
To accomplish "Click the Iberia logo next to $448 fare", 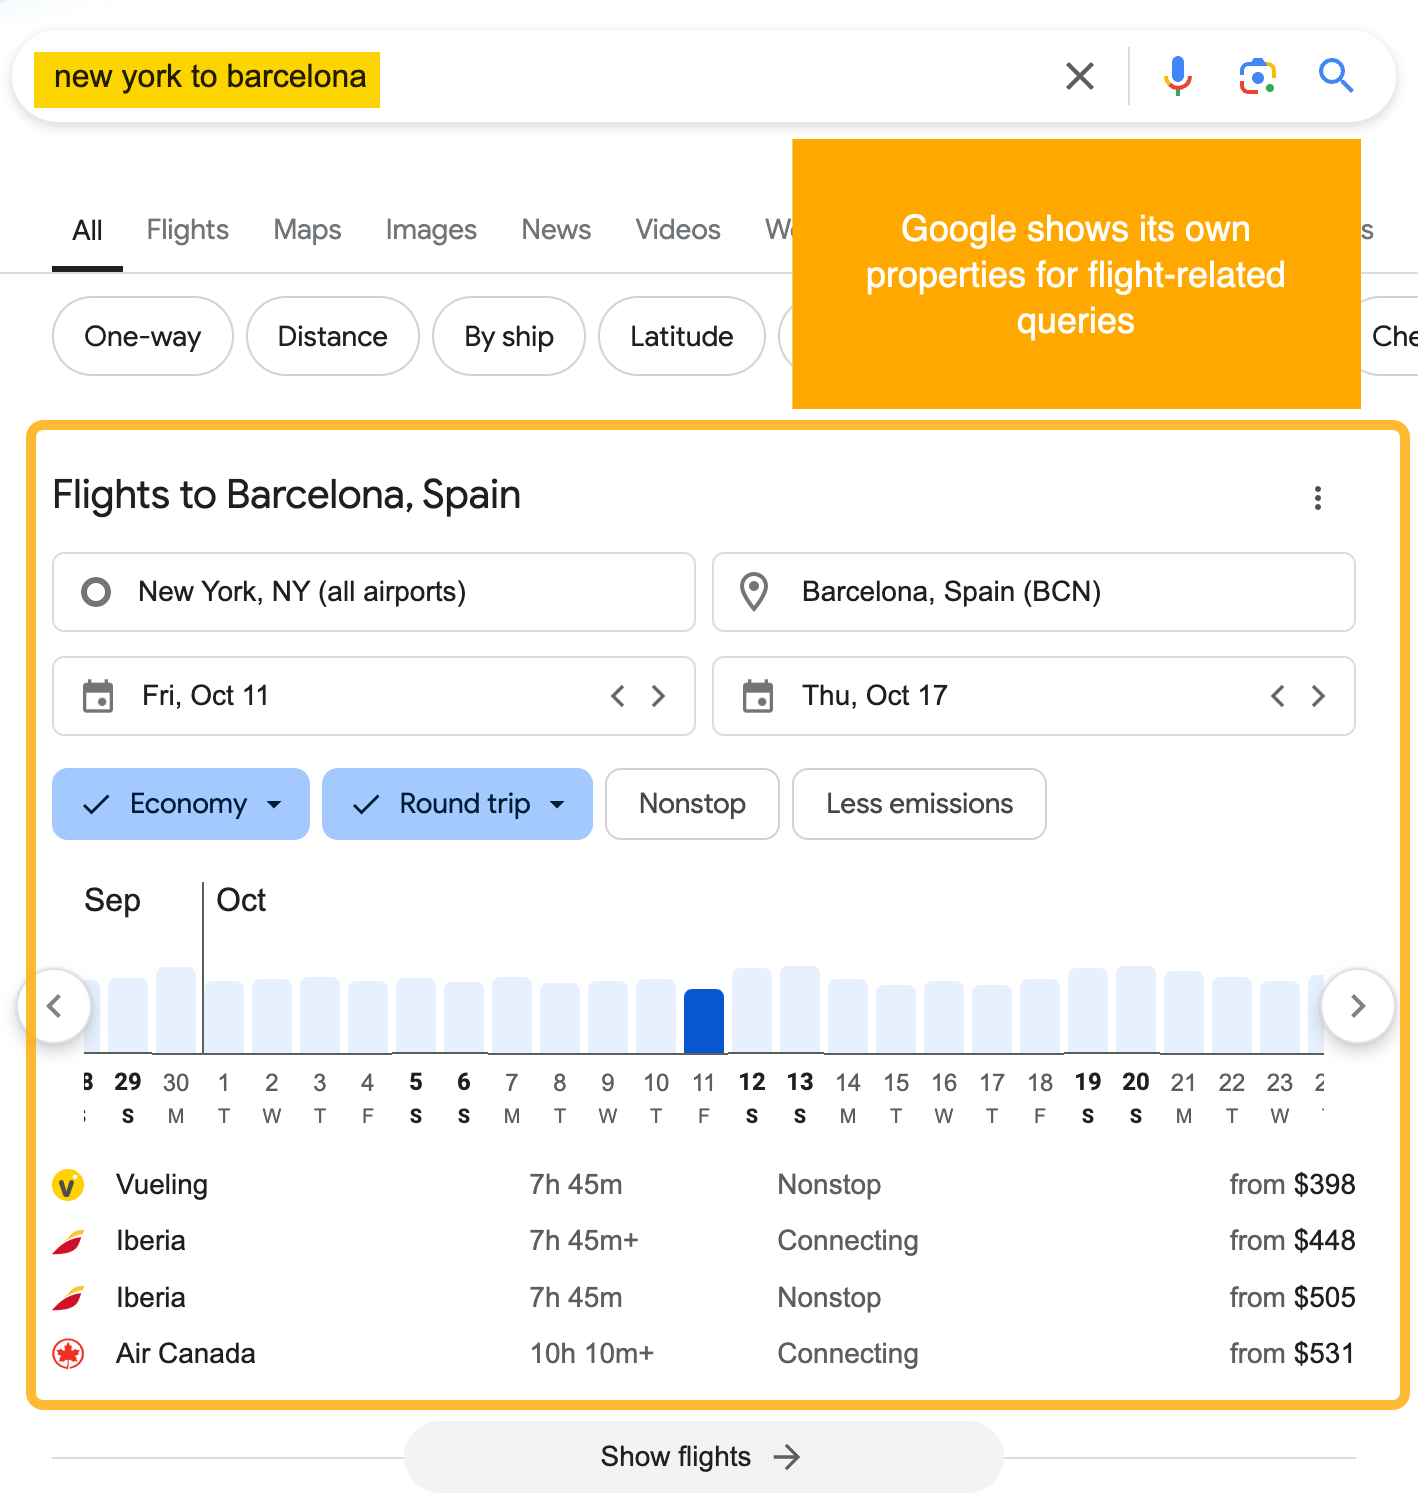I will click(x=69, y=1241).
